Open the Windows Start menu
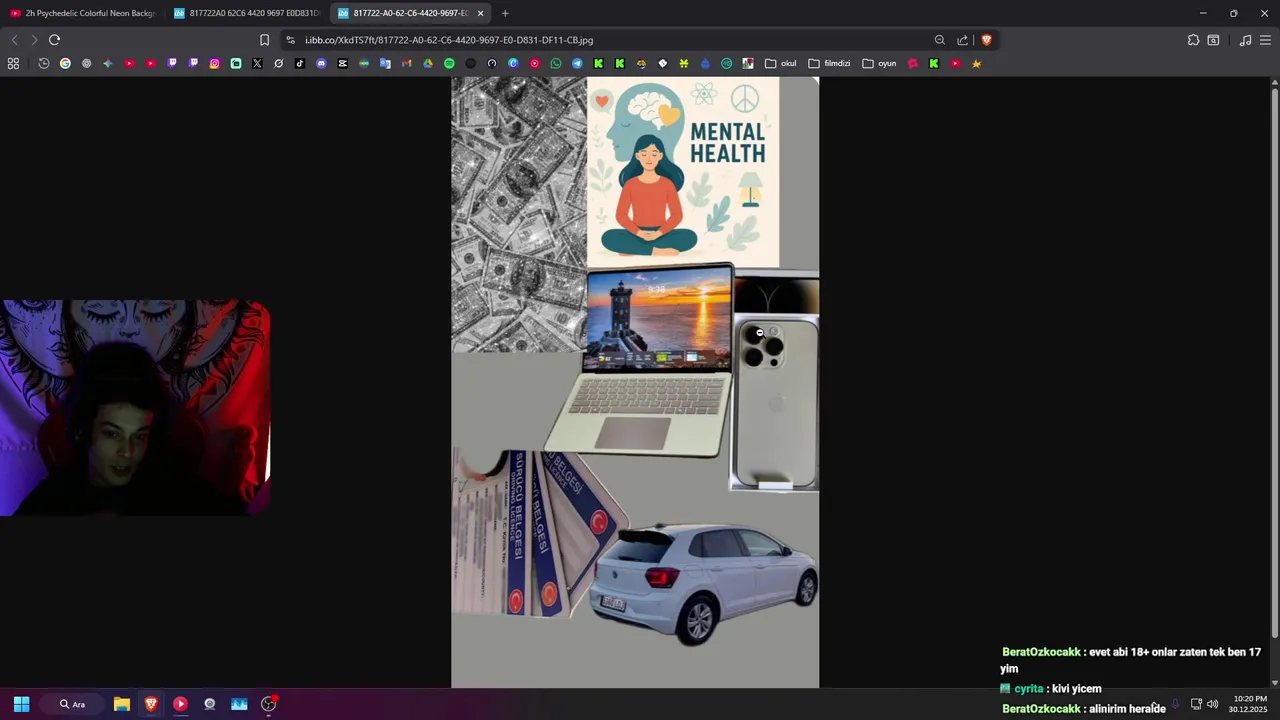1280x720 pixels. [x=21, y=704]
